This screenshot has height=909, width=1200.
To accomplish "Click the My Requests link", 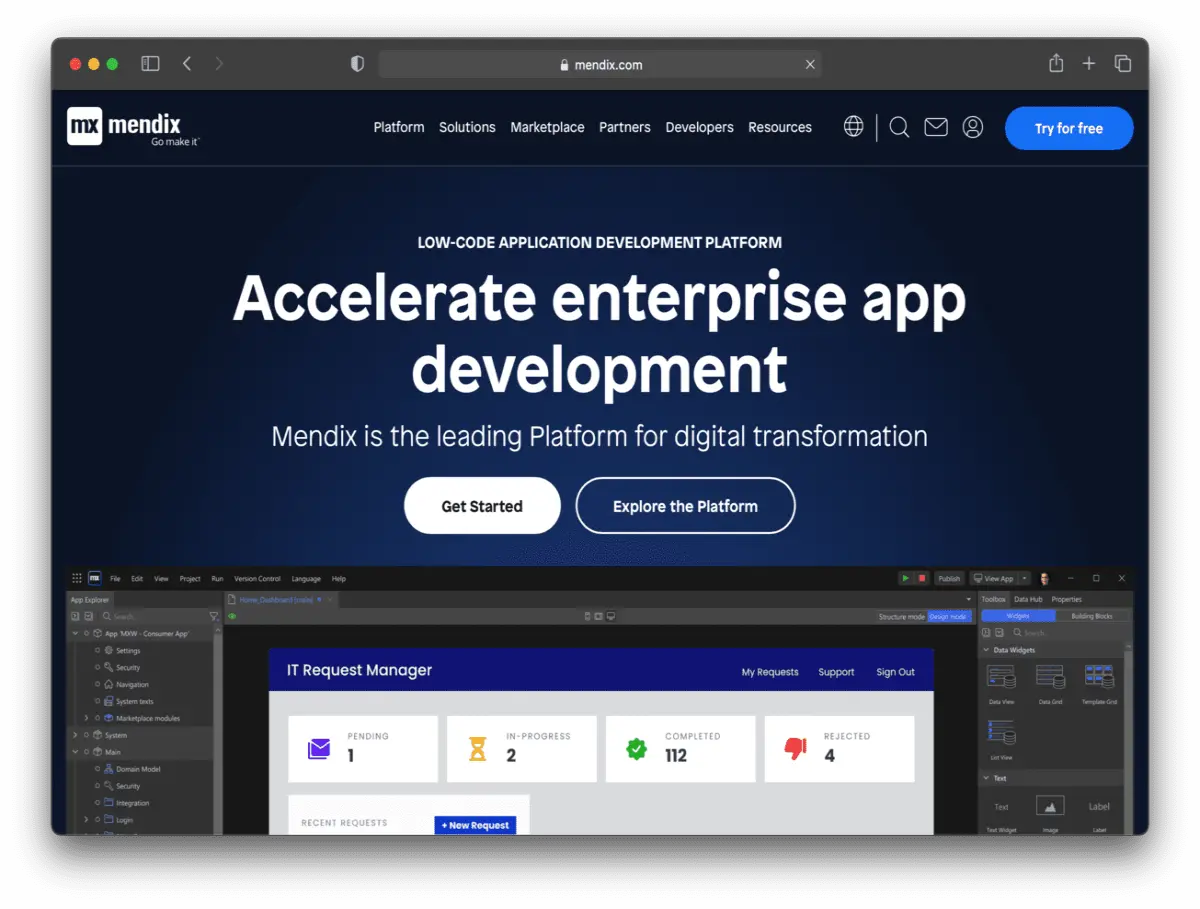I will point(770,672).
